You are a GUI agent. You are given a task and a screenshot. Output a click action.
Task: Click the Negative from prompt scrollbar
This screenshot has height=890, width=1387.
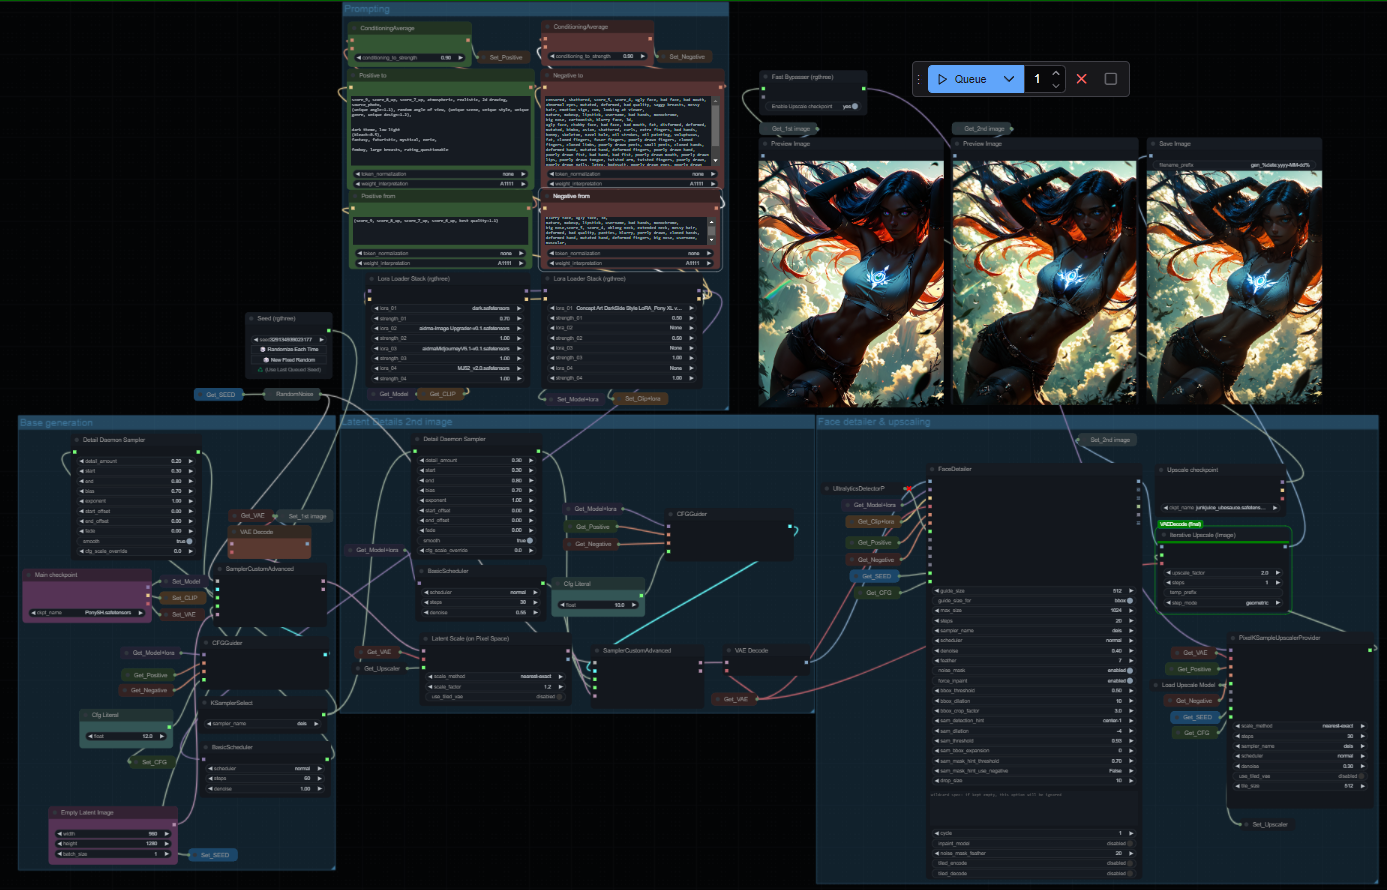point(712,228)
